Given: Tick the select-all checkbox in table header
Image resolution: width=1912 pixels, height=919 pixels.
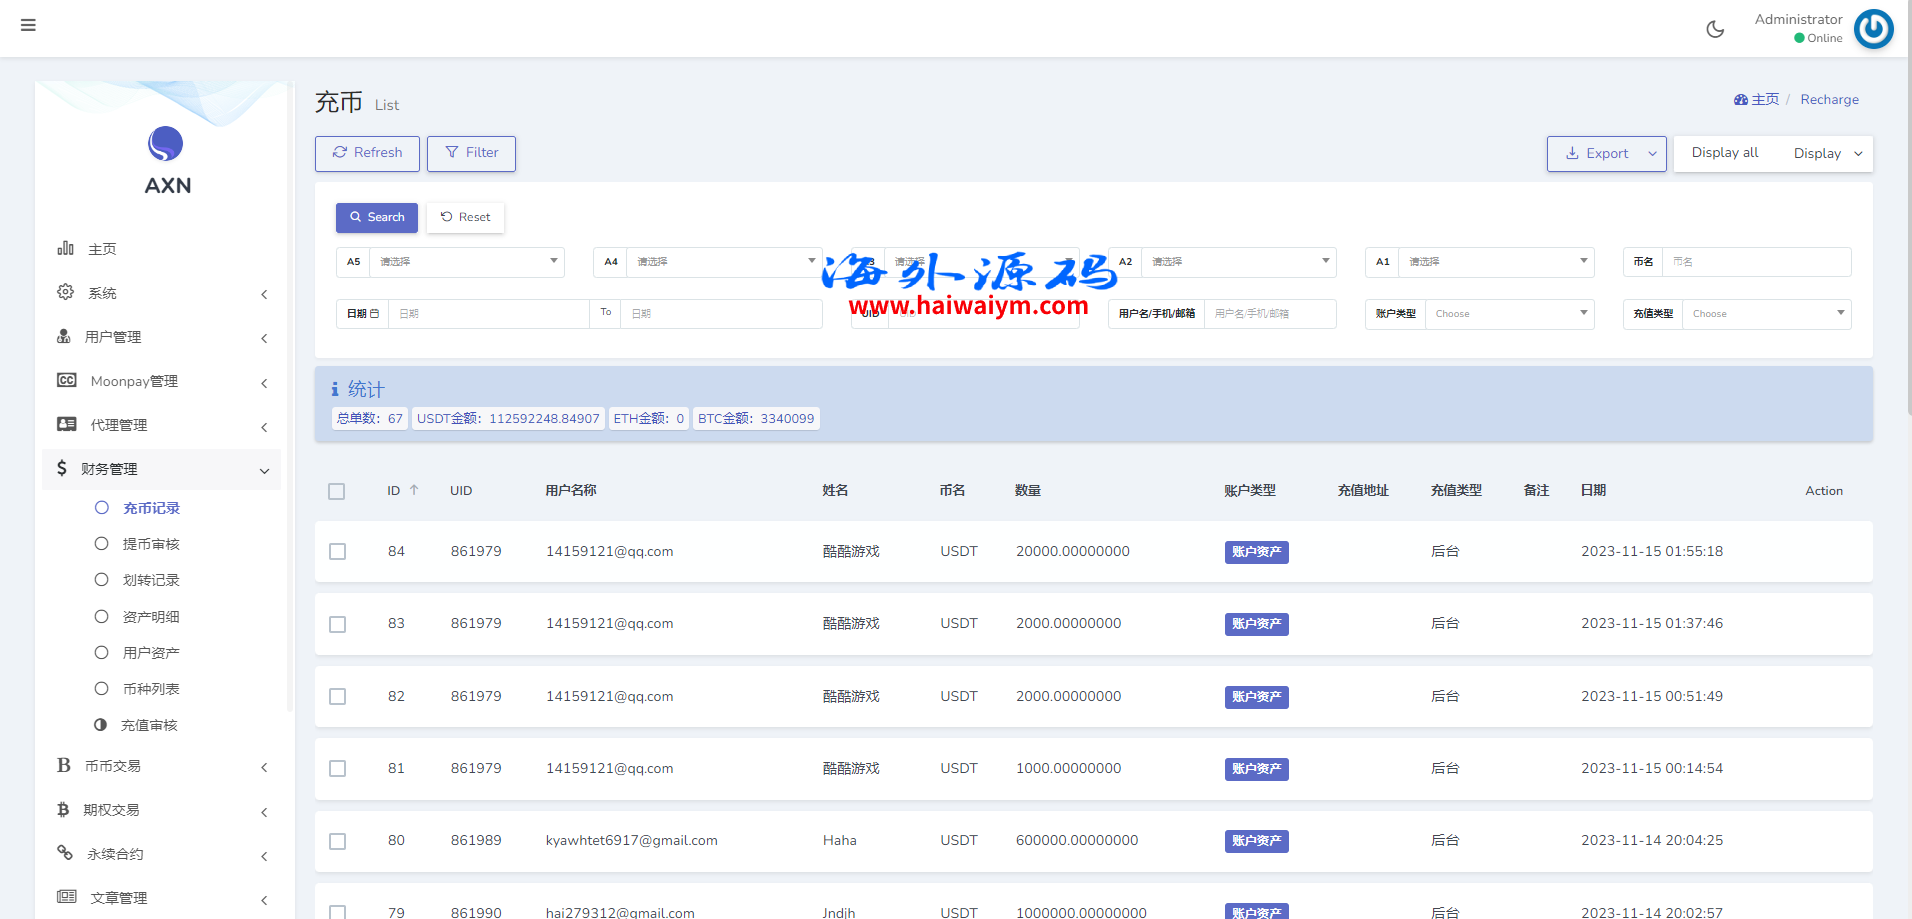Looking at the screenshot, I should pyautogui.click(x=337, y=491).
